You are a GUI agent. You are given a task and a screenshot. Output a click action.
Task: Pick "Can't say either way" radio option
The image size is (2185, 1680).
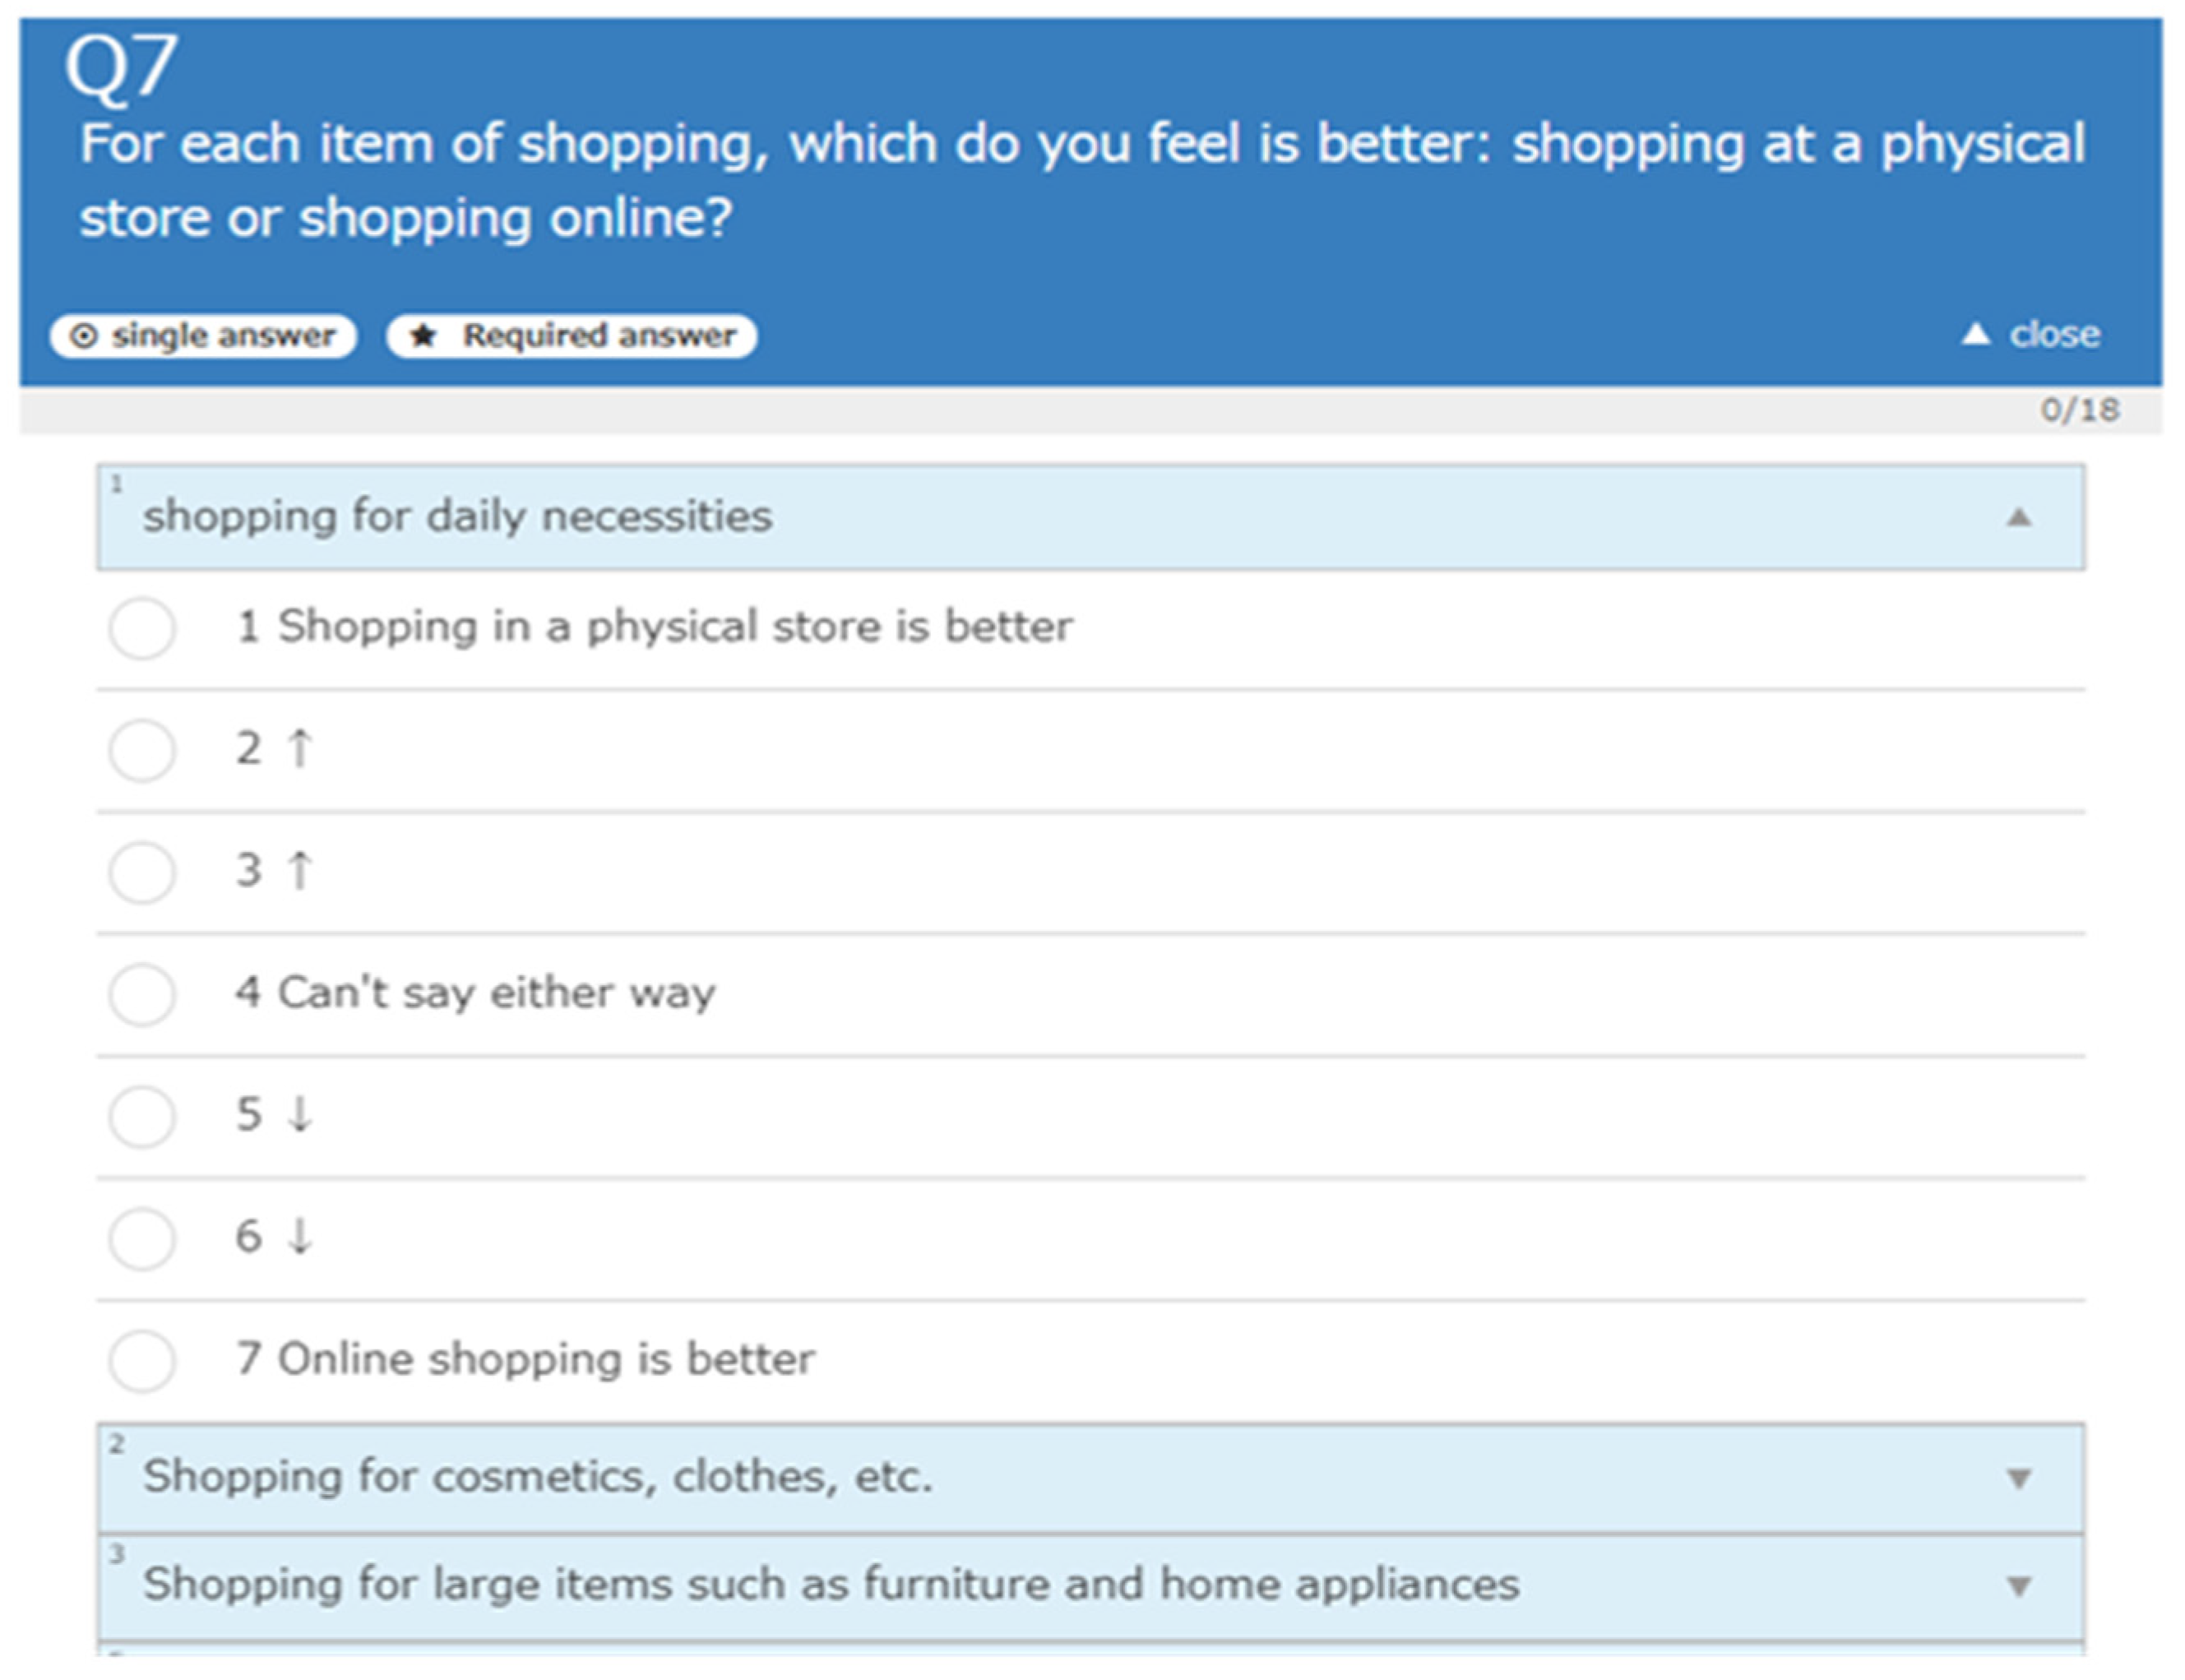[142, 994]
